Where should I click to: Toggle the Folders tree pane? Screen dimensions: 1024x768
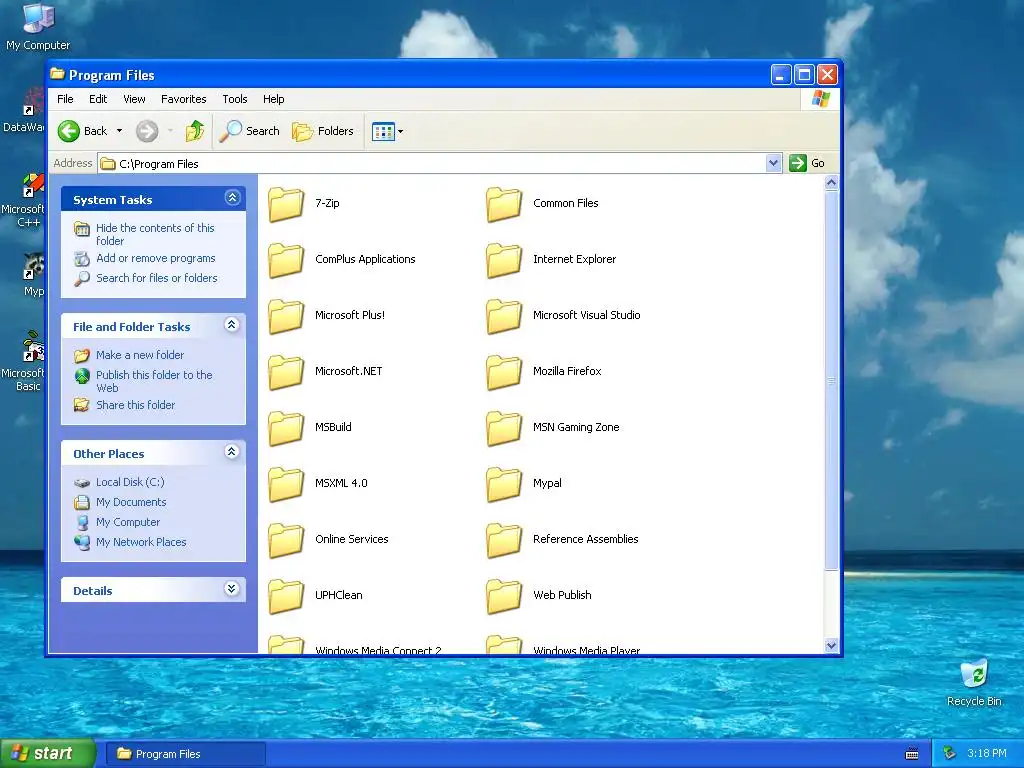pyautogui.click(x=323, y=131)
